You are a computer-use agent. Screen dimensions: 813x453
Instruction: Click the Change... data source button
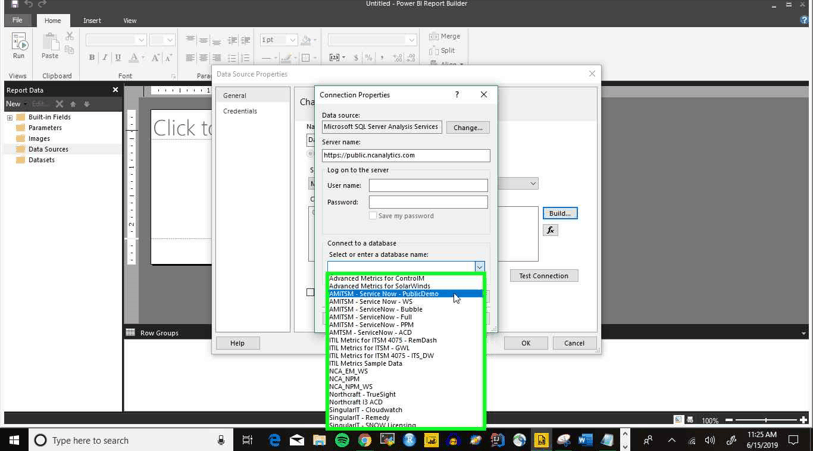pos(468,128)
